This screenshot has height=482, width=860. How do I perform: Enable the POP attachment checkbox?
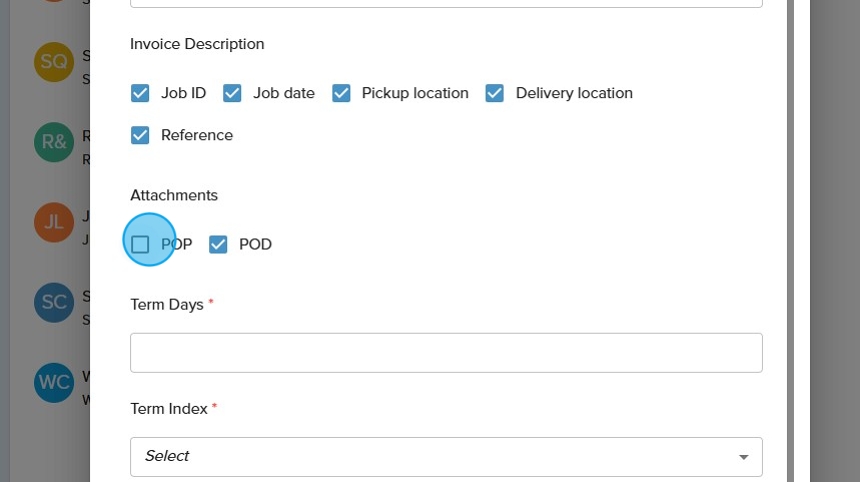[x=140, y=244]
